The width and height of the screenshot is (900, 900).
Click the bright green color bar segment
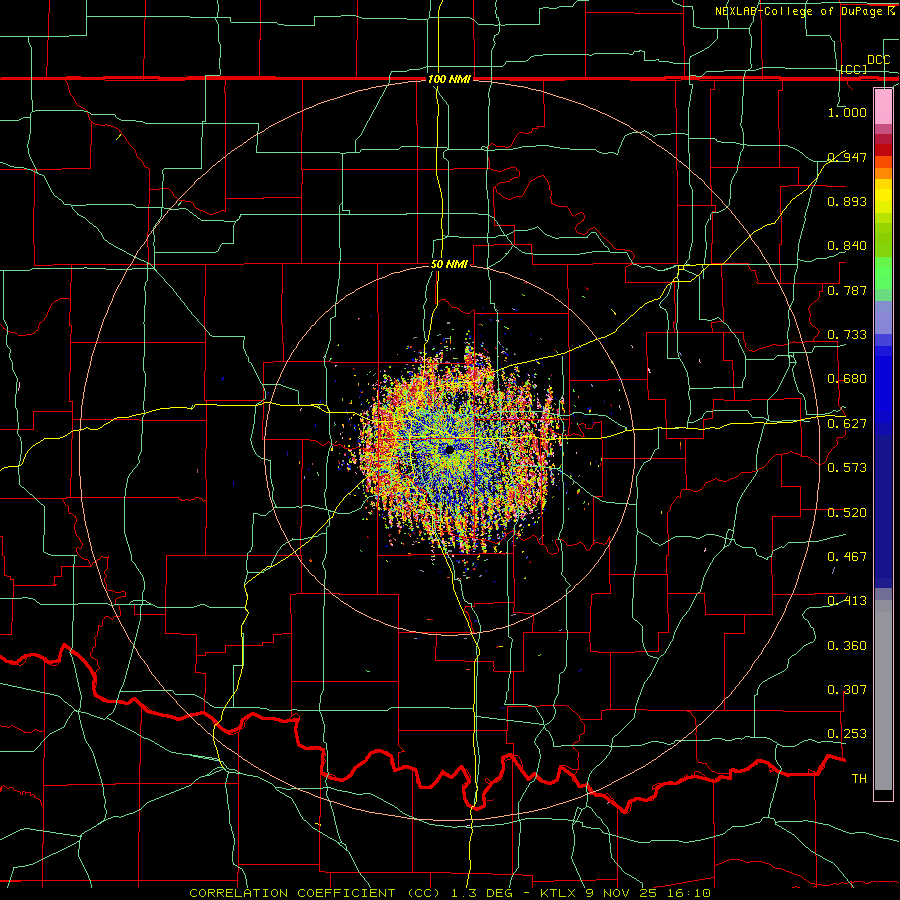(883, 273)
